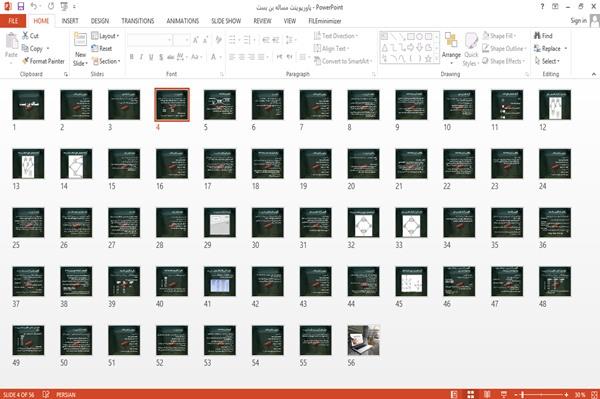Click the Save icon in the quick access toolbar

(x=21, y=7)
